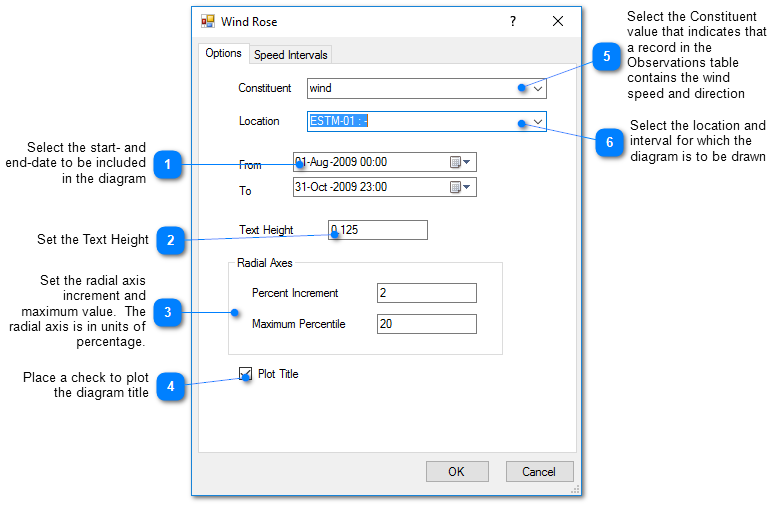Expand the Constituent dropdown
The height and width of the screenshot is (506, 774).
pos(537,88)
